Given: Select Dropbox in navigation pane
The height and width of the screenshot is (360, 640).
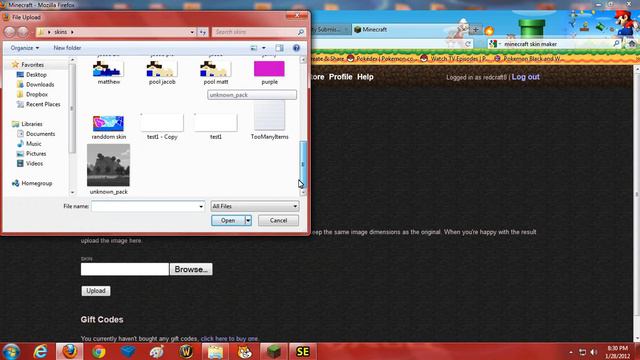Looking at the screenshot, I should point(37,94).
